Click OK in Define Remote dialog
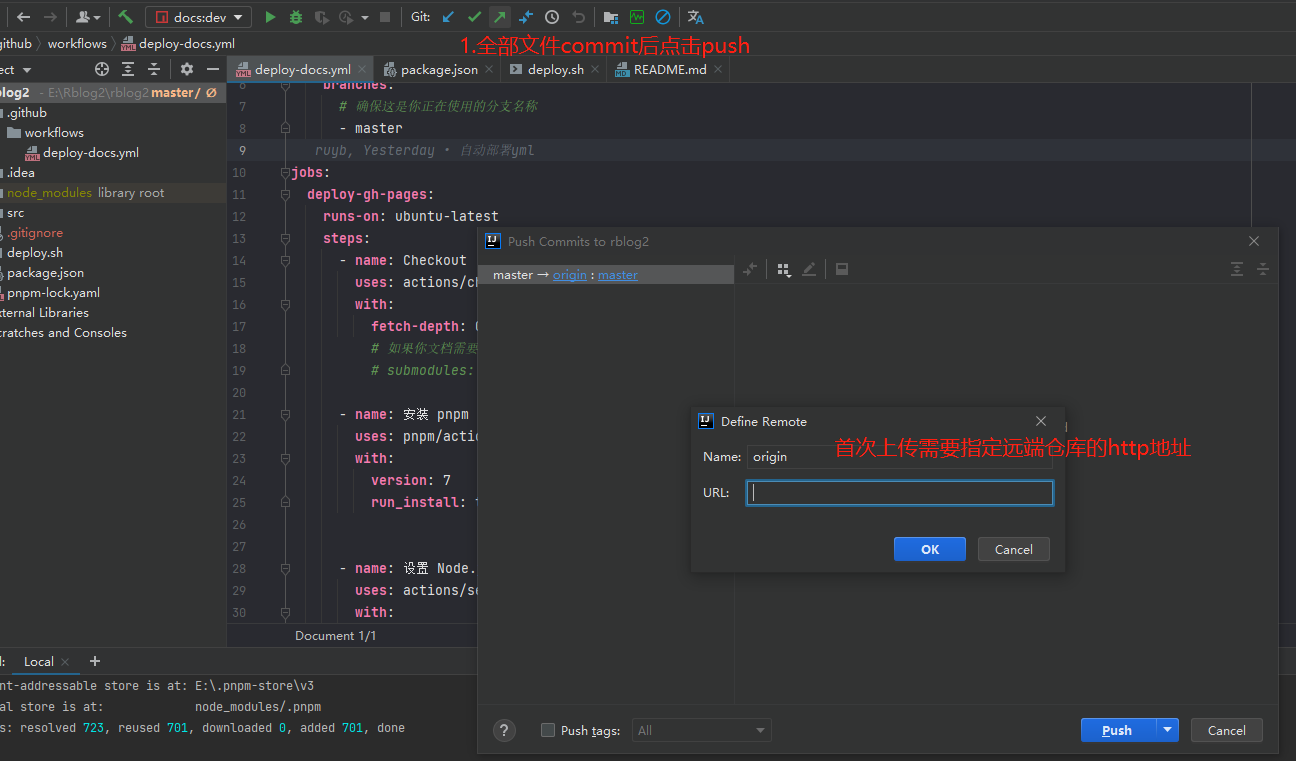 coord(930,549)
